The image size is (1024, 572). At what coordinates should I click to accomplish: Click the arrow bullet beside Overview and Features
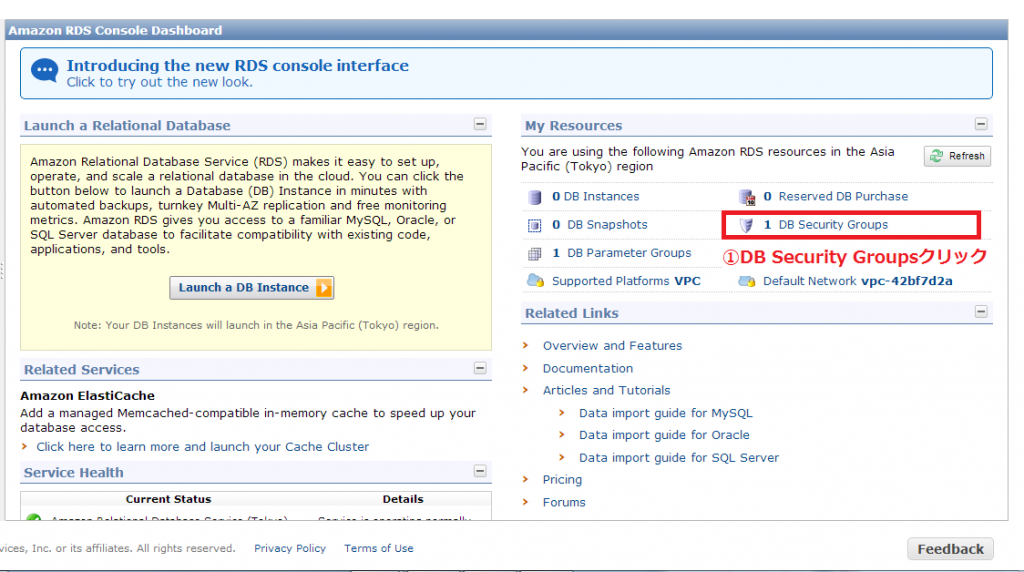pos(526,345)
